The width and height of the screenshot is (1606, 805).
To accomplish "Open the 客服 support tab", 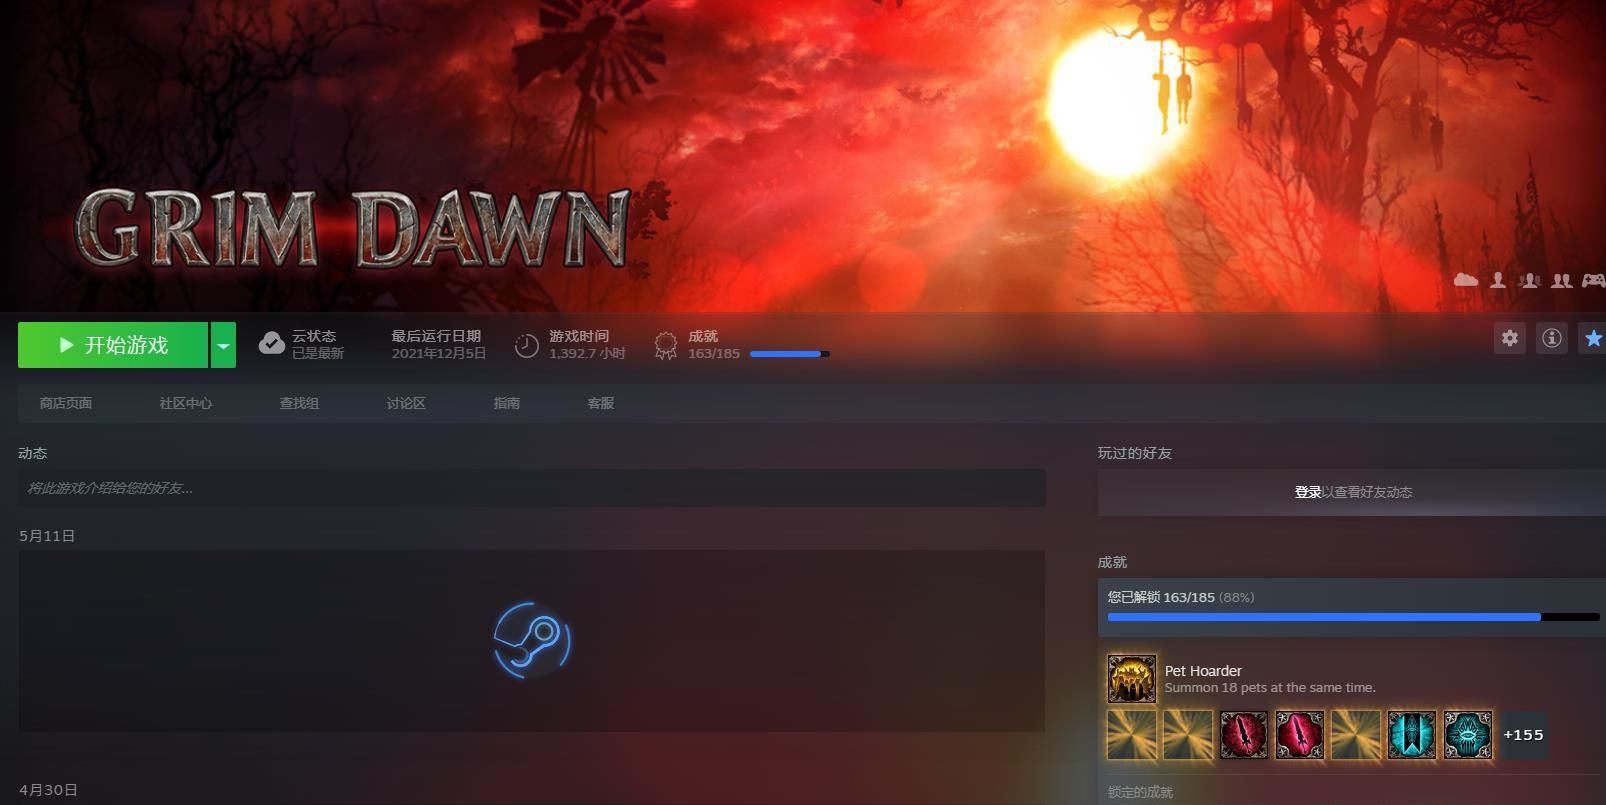I will pos(601,403).
